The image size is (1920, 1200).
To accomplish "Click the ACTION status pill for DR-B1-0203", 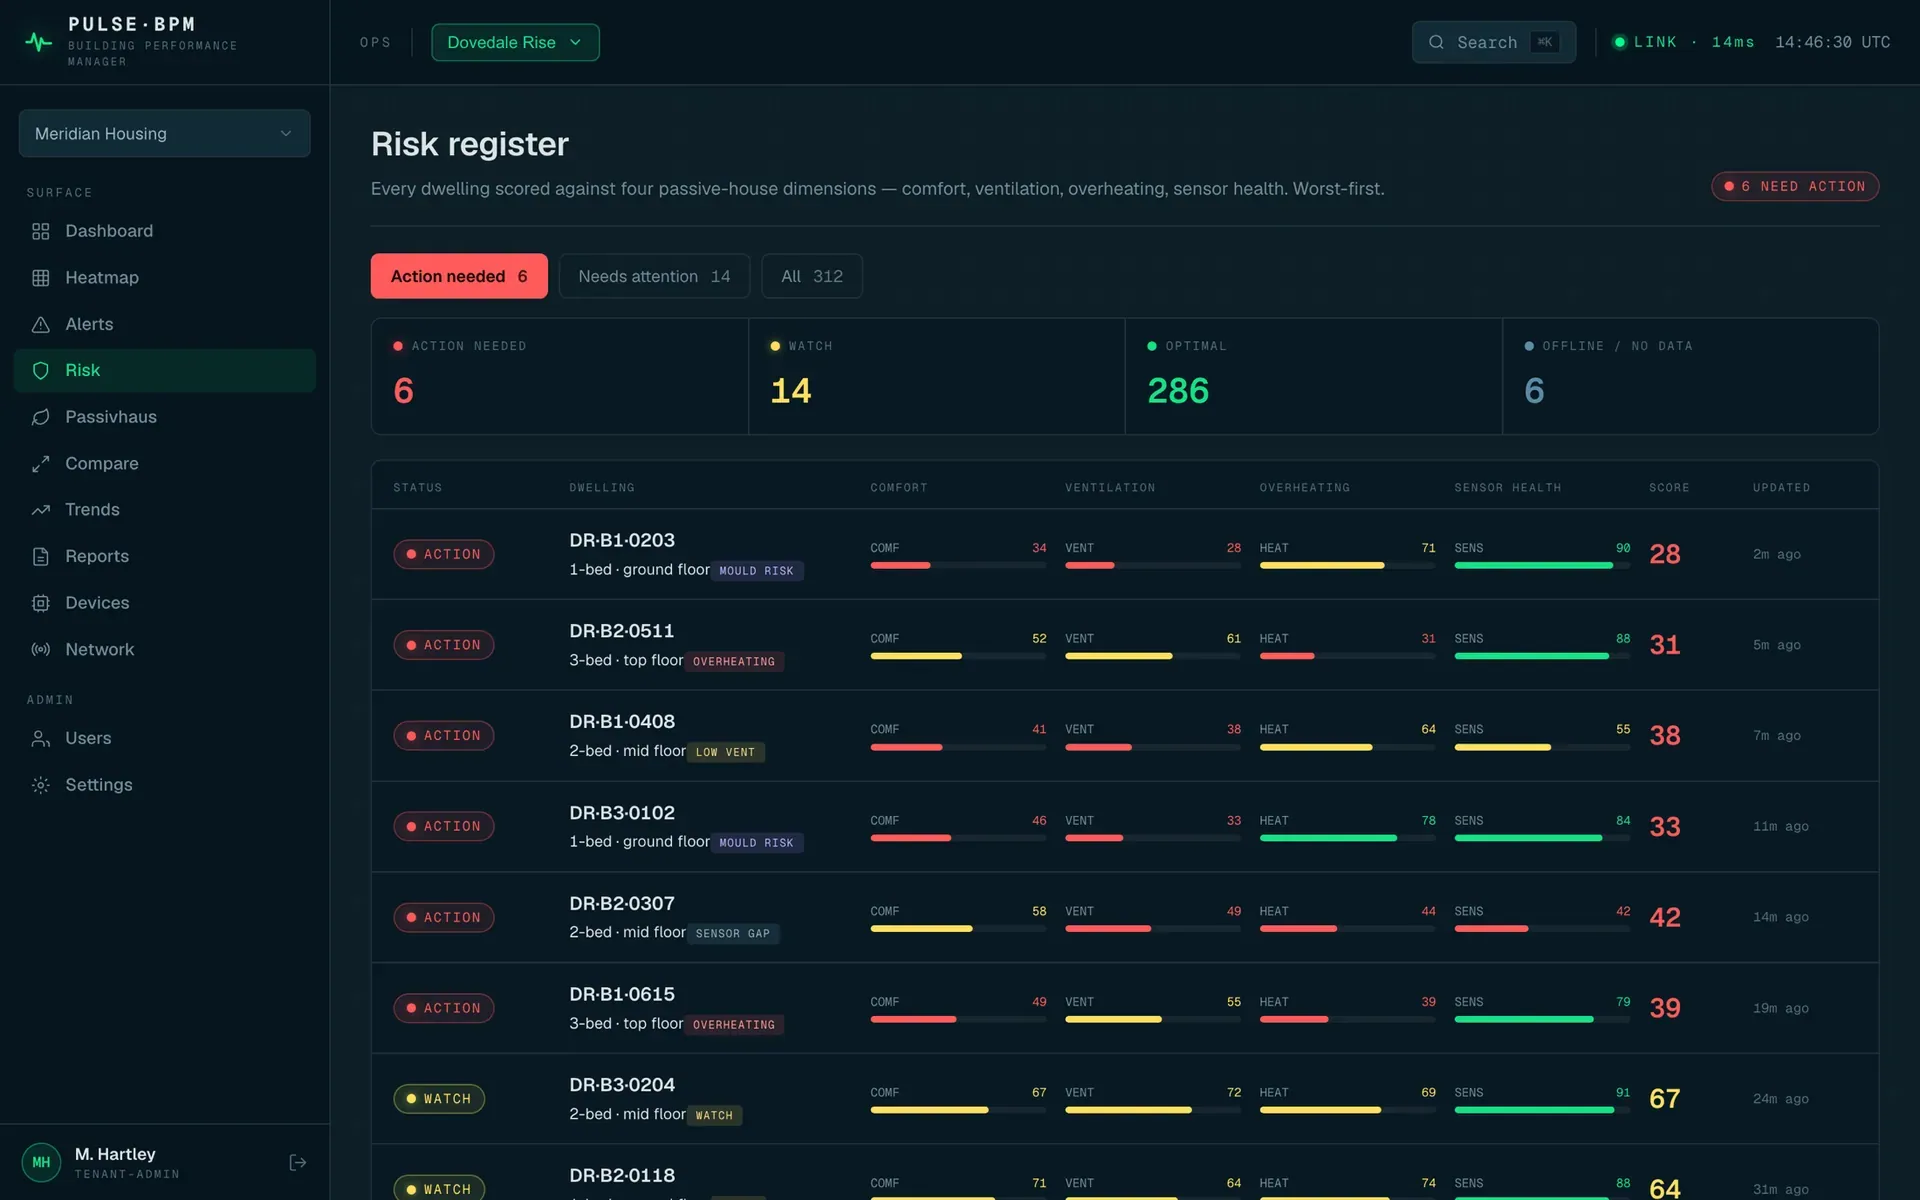I will click(443, 554).
